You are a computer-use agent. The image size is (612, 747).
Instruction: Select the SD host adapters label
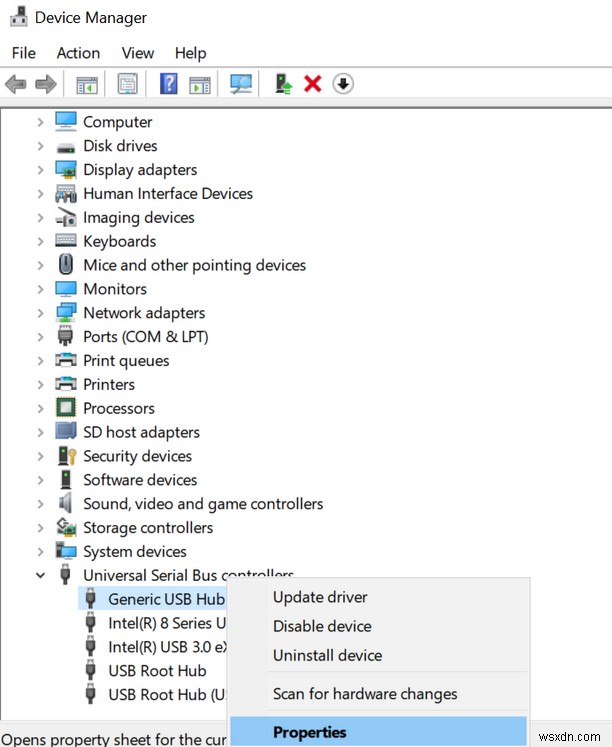(x=141, y=432)
